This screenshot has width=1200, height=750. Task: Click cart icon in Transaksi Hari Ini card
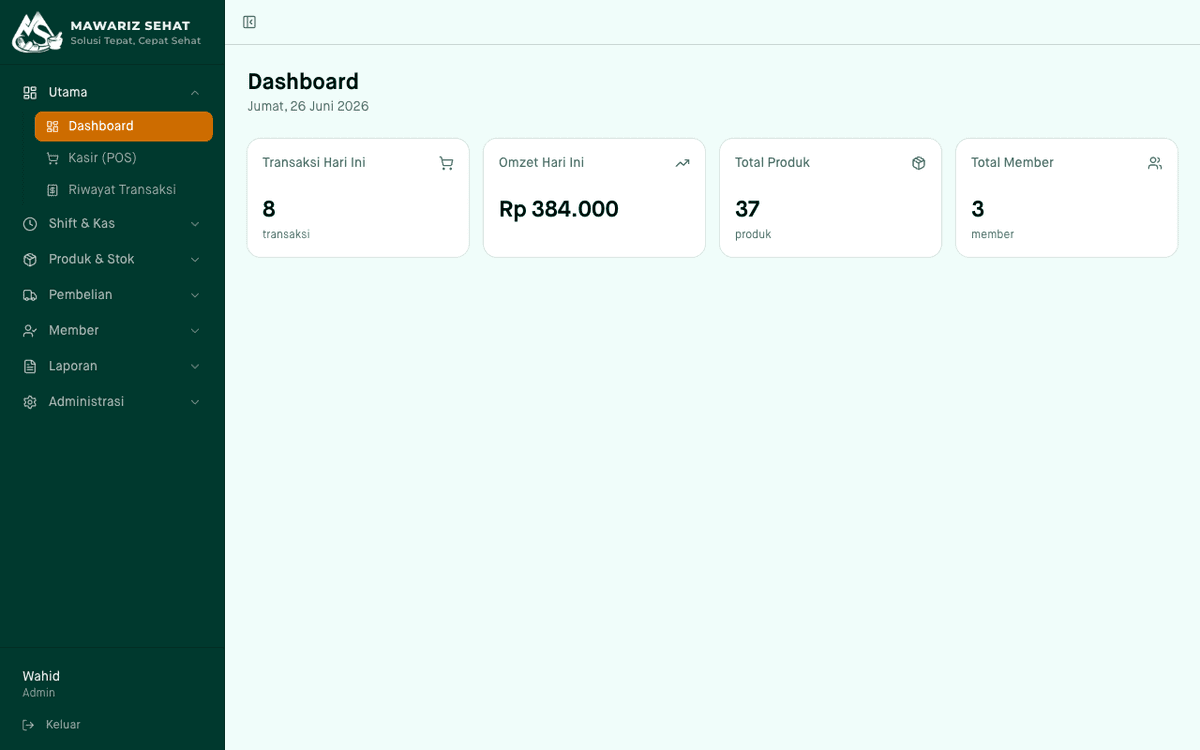(446, 163)
